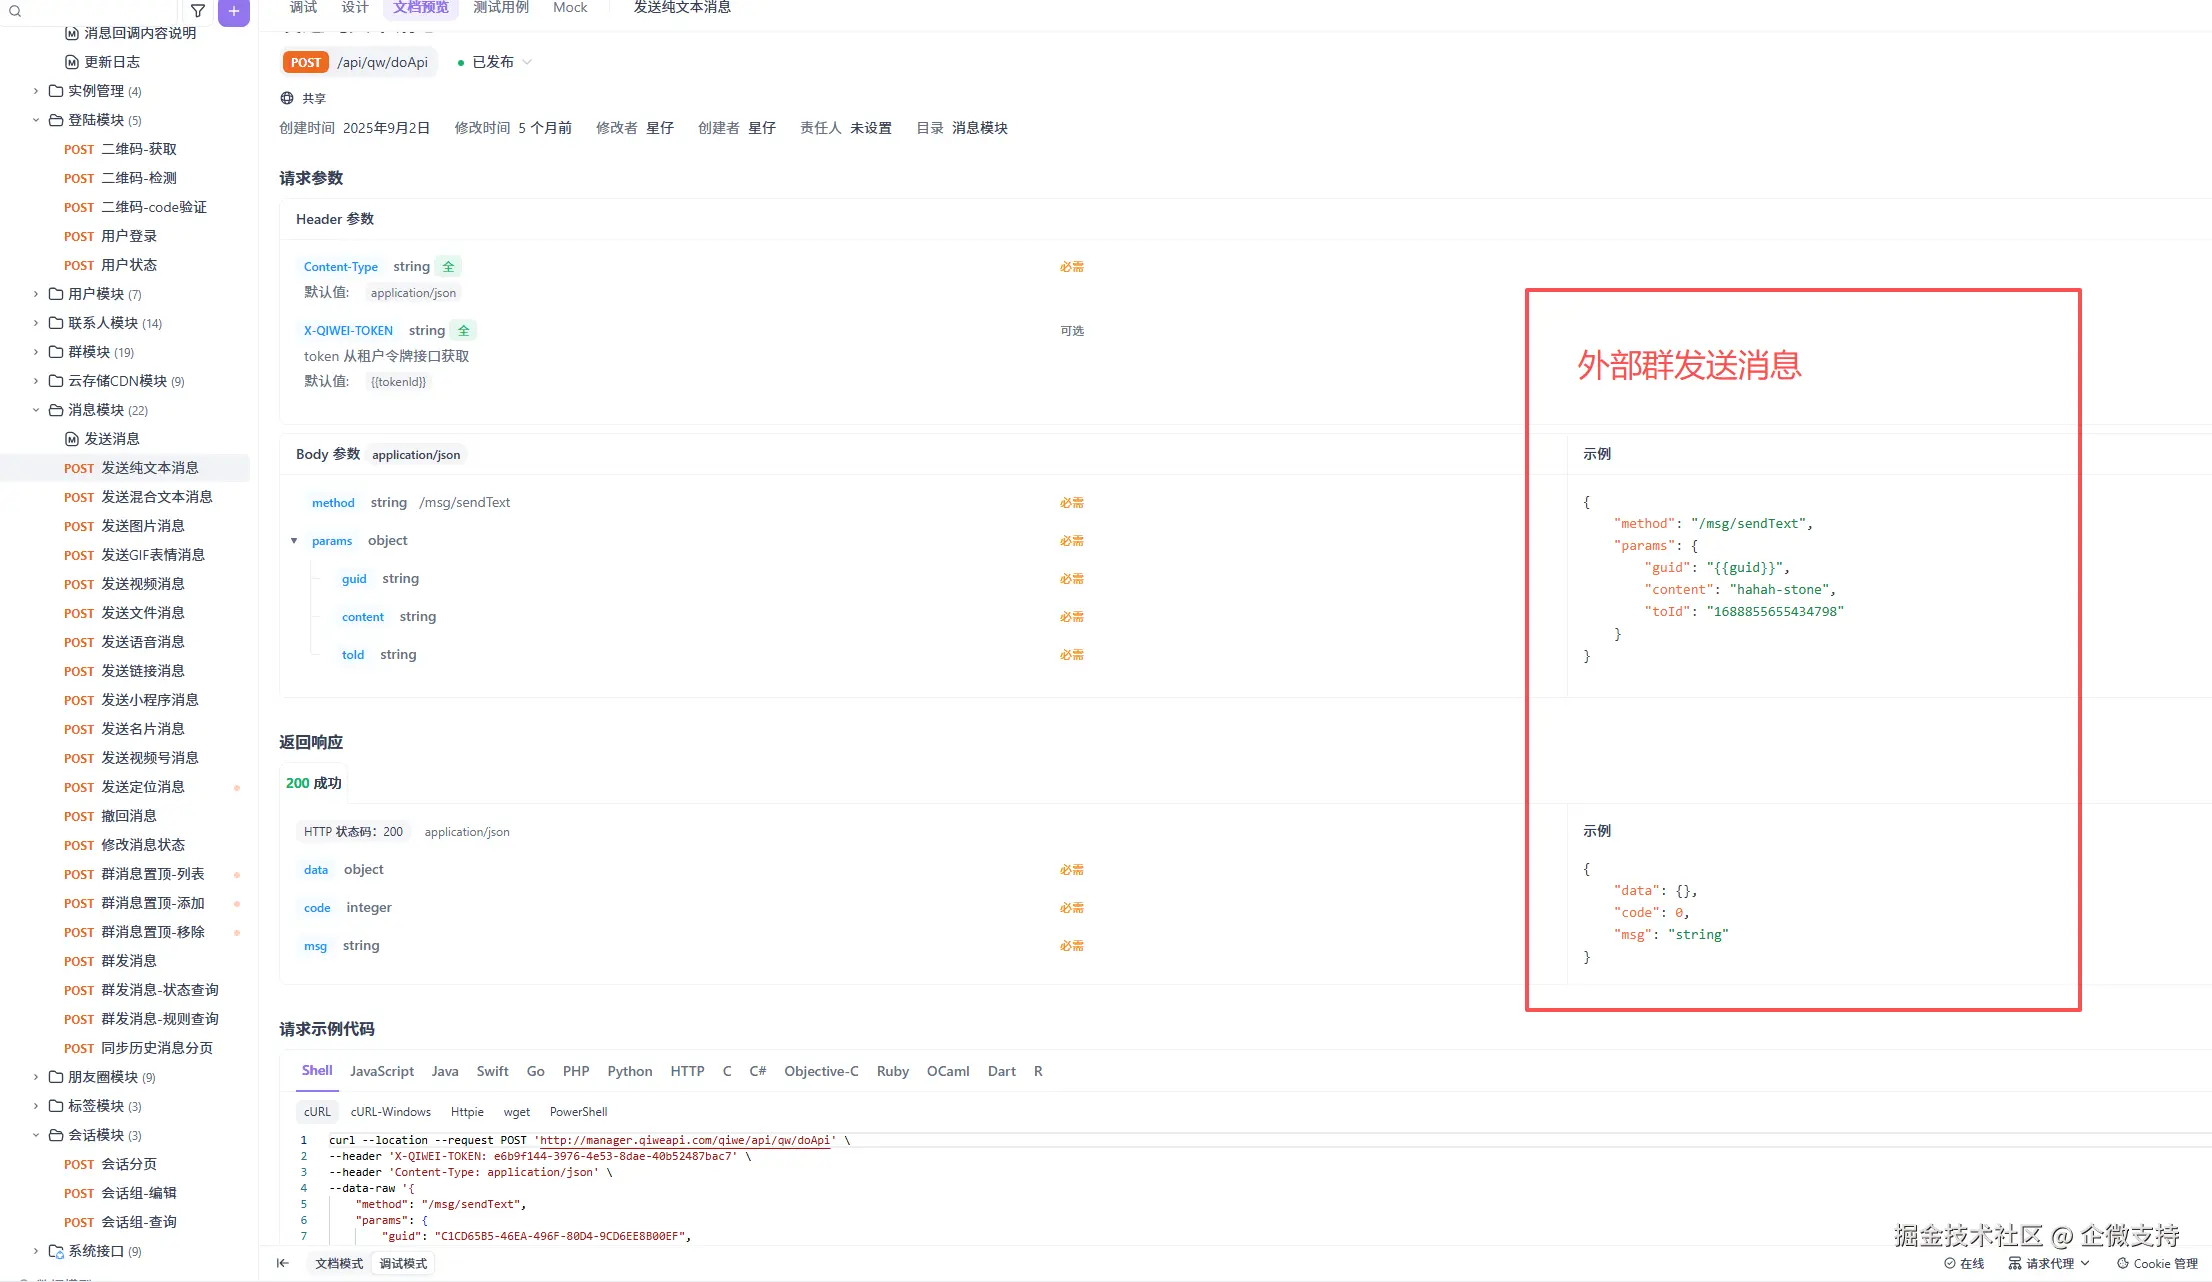This screenshot has width=2212, height=1282.
Task: Collapse sidebar with bottom arrow icon
Action: (283, 1263)
